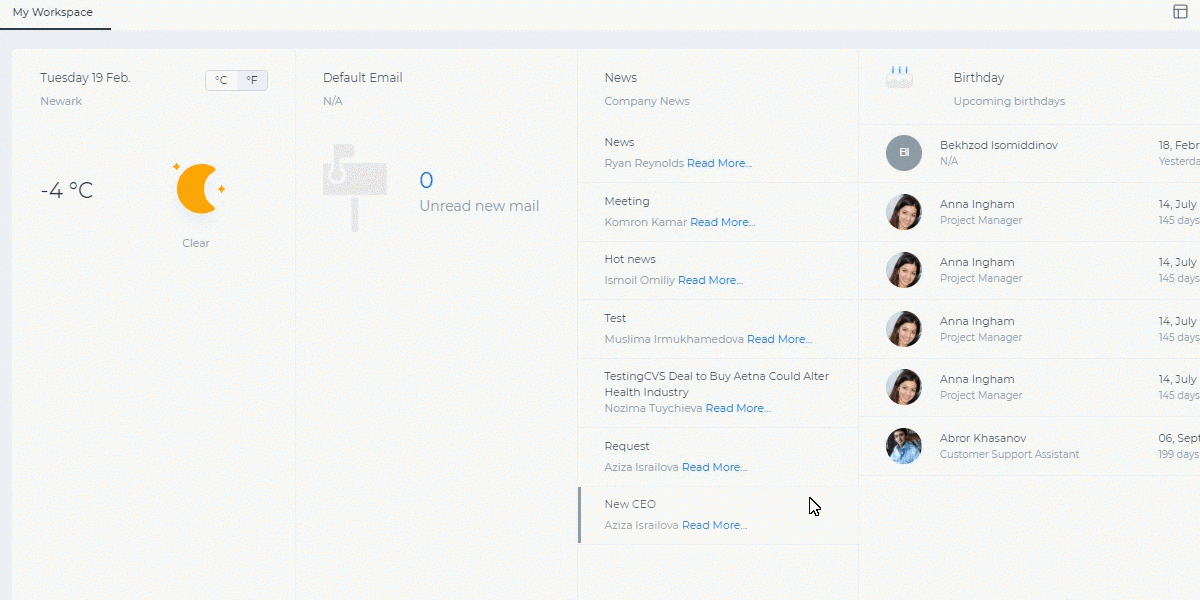Switch temperature to °C
The width and height of the screenshot is (1200, 600).
point(221,80)
